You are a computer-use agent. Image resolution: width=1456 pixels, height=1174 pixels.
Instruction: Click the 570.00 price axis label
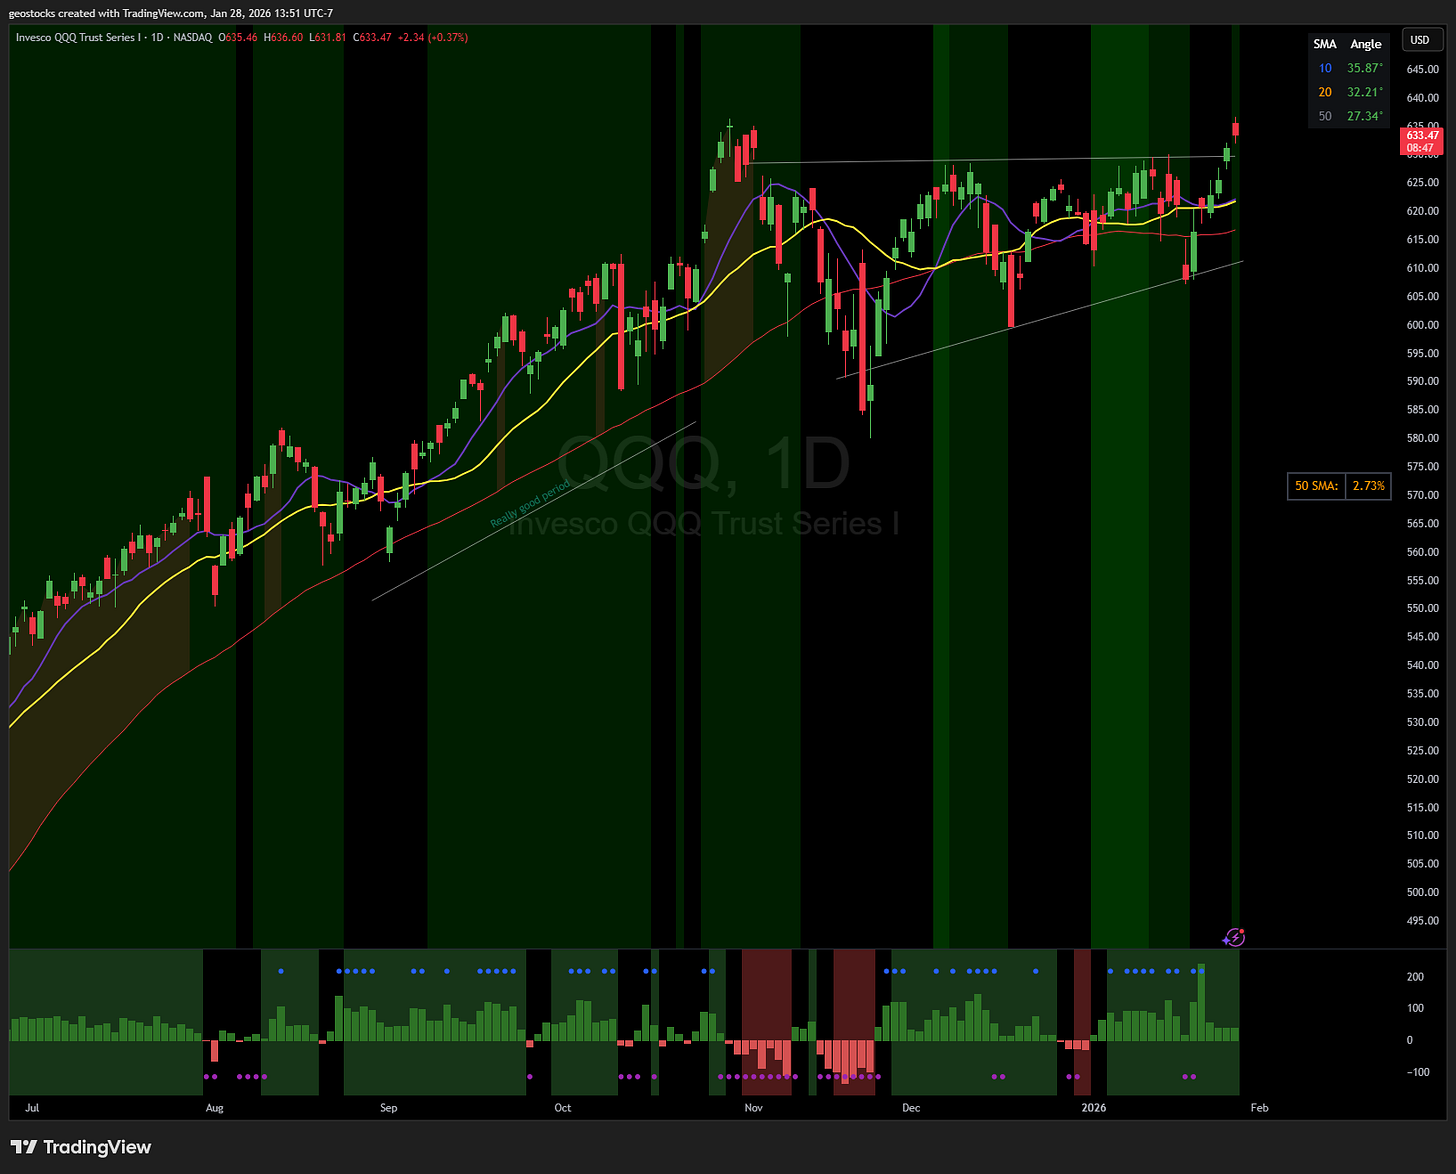point(1422,495)
